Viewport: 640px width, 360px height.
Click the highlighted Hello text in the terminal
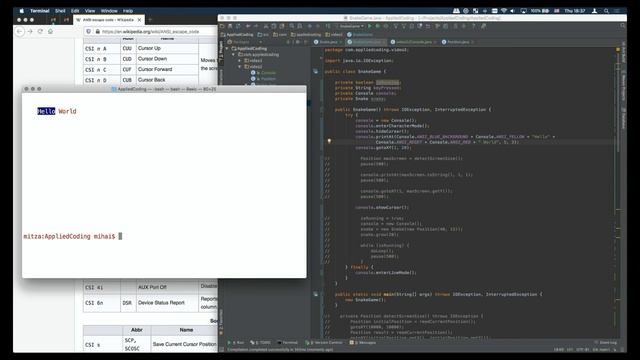pos(46,111)
